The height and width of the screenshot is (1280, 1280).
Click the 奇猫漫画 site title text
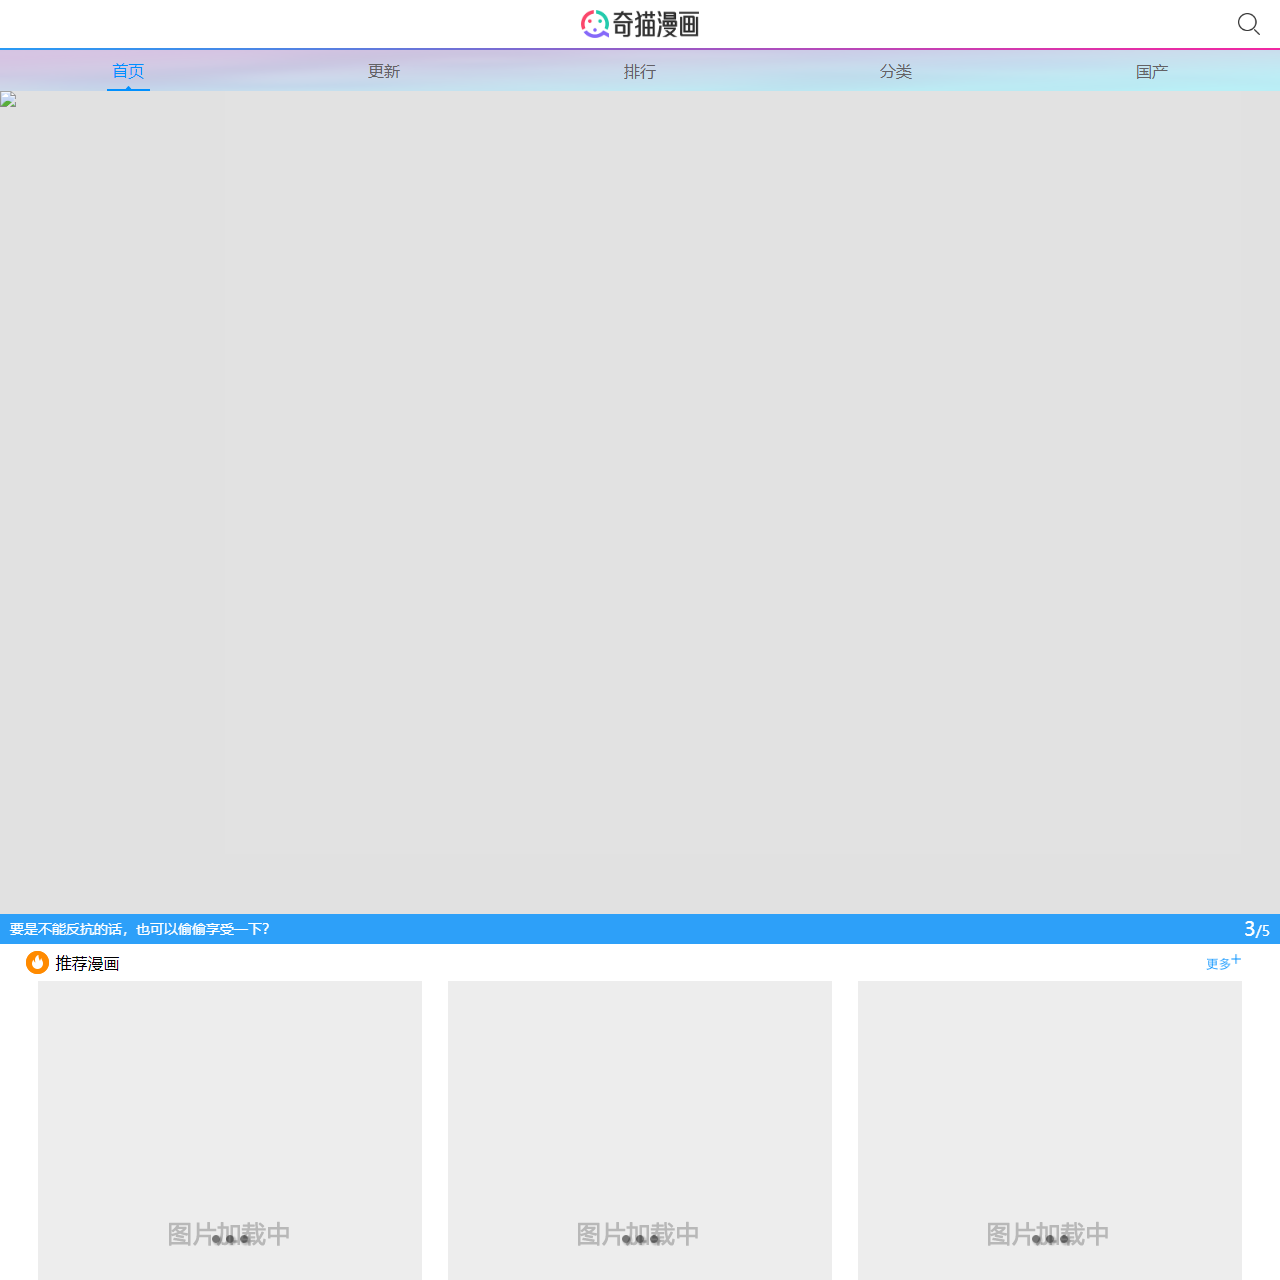click(656, 24)
